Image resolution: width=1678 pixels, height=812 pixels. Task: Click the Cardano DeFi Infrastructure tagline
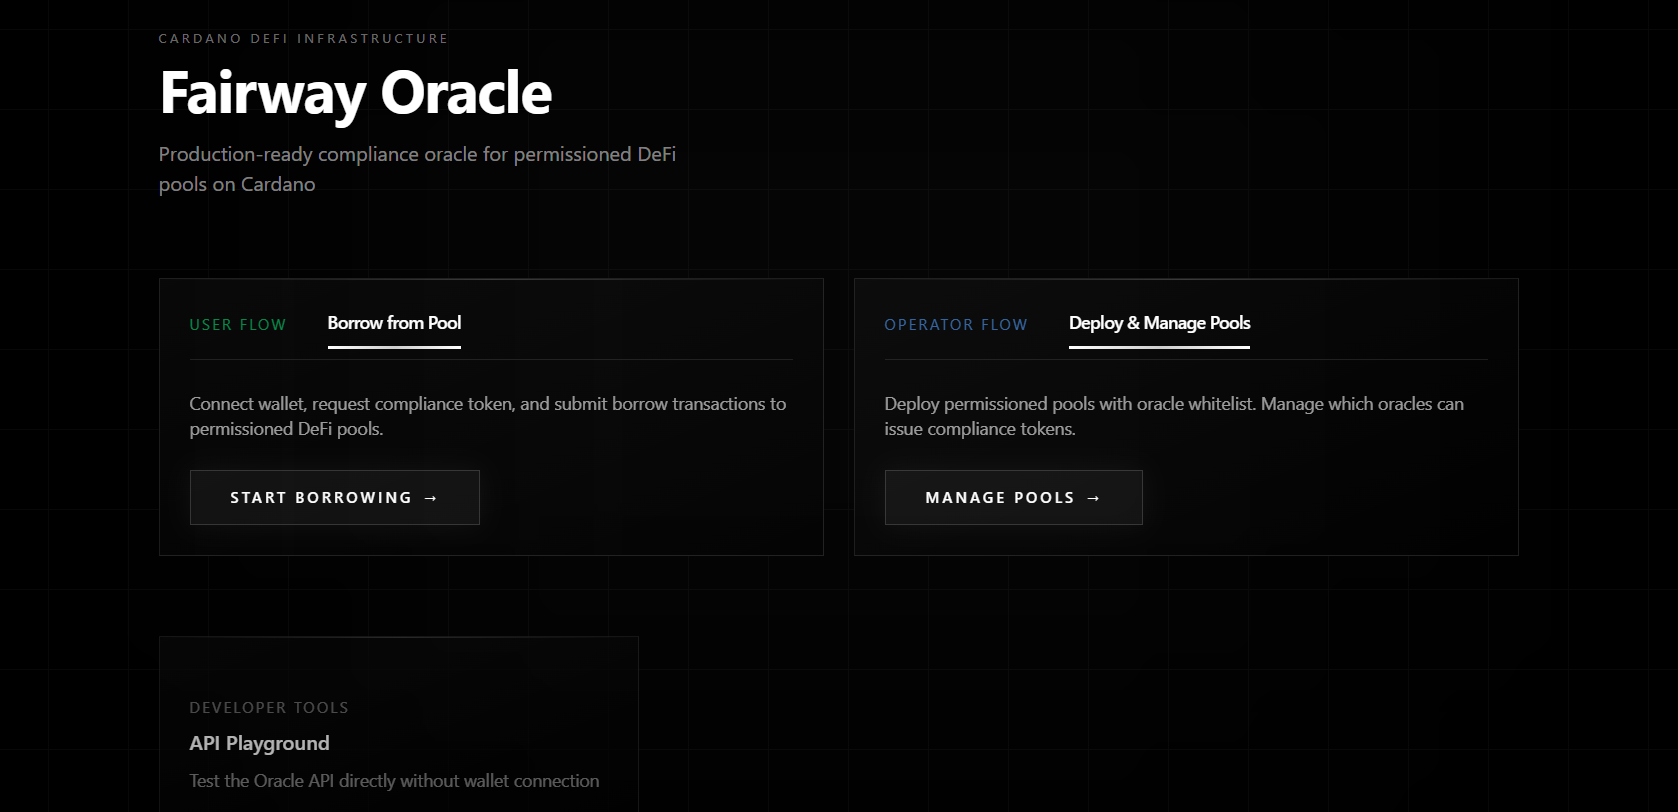tap(303, 39)
